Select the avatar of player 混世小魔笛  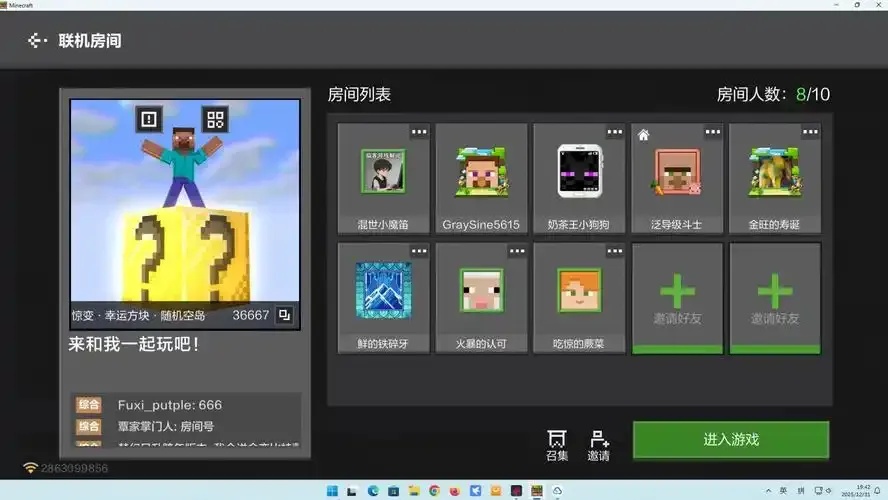coord(383,171)
